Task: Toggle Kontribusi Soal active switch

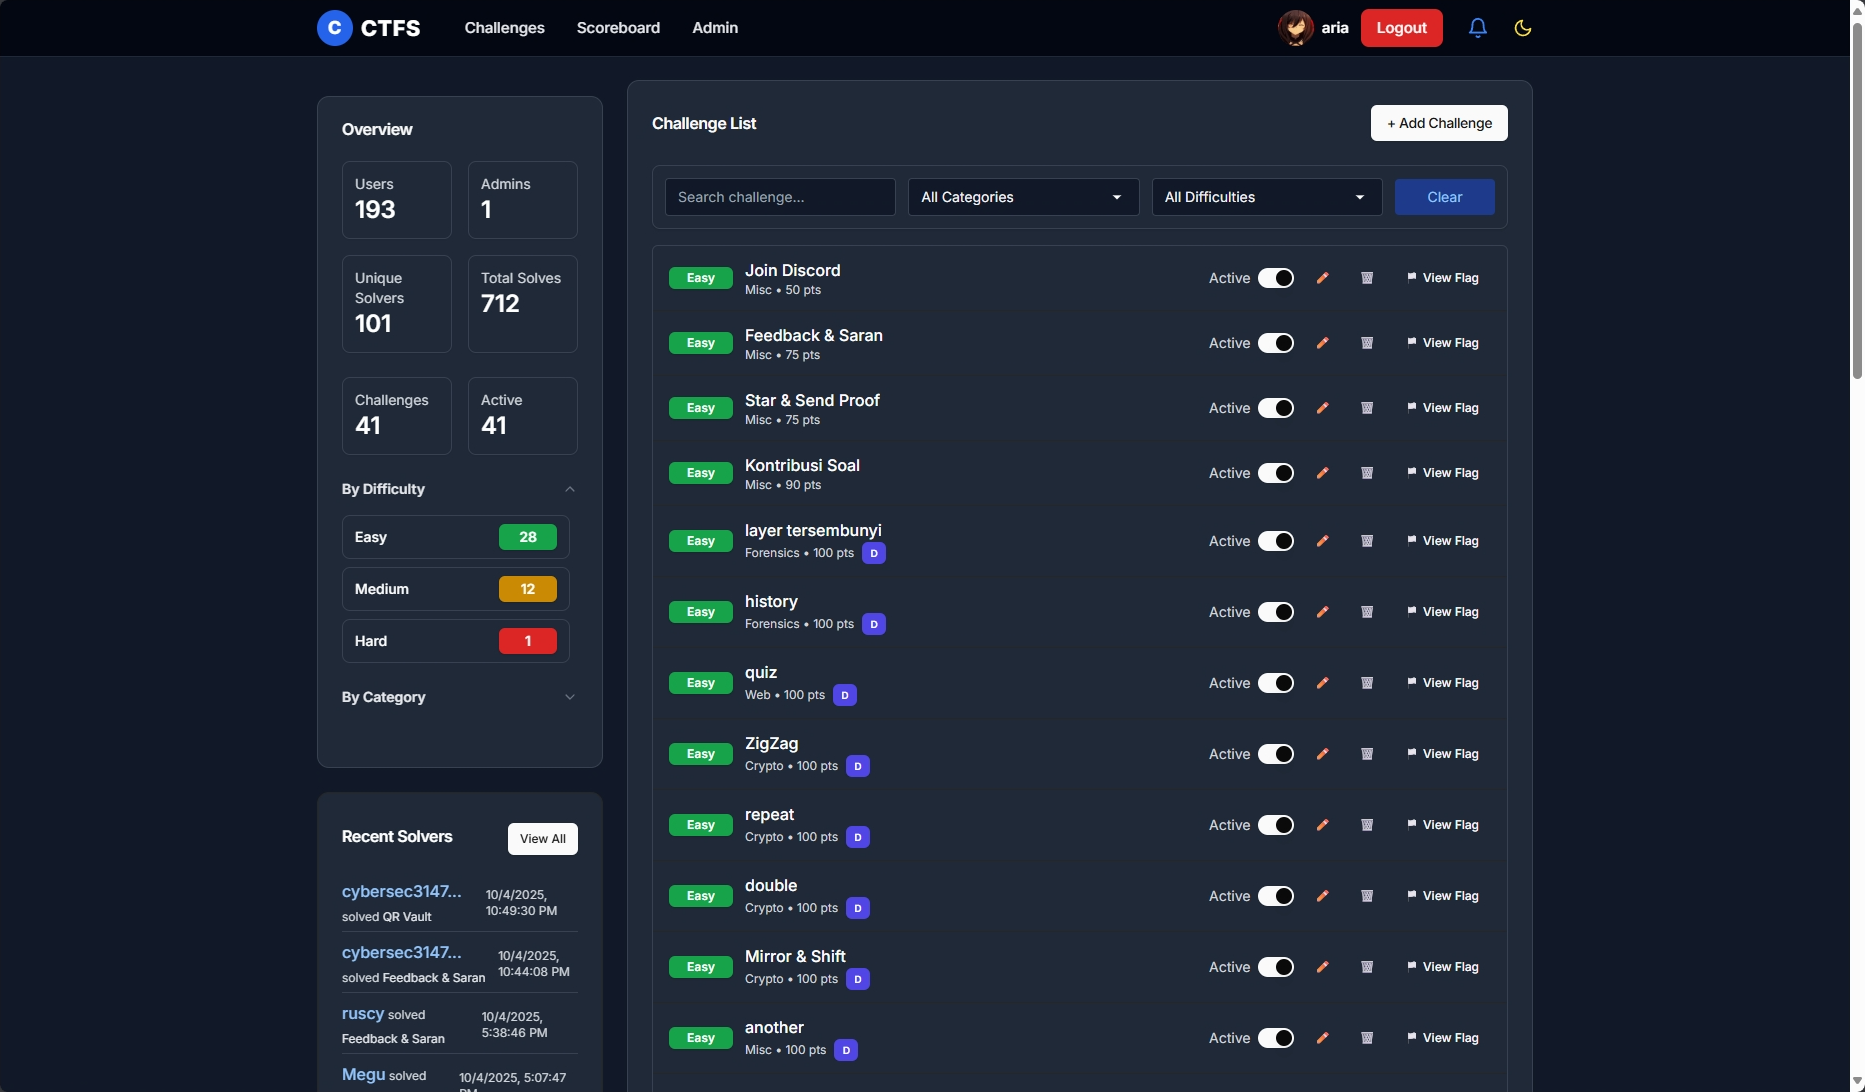Action: coord(1276,473)
